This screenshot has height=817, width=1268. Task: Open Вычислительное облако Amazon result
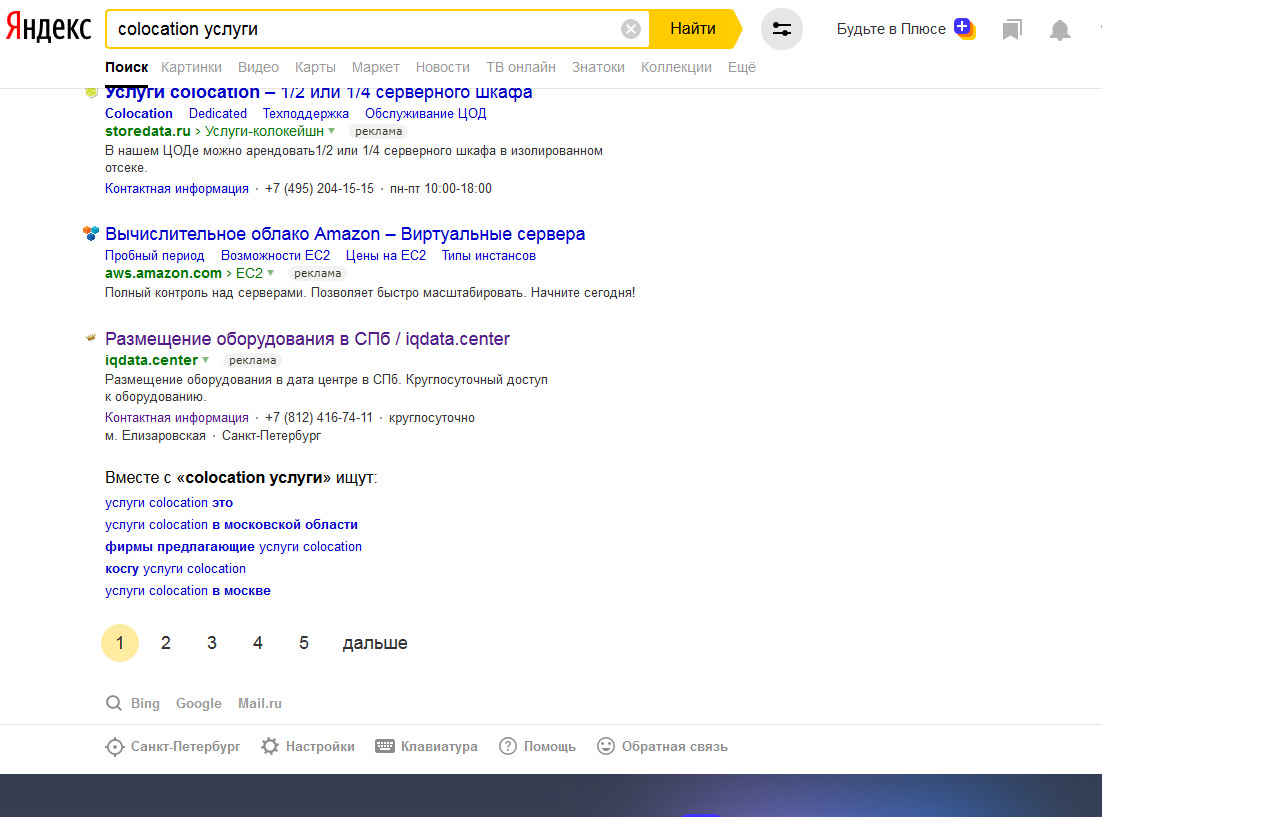click(345, 234)
